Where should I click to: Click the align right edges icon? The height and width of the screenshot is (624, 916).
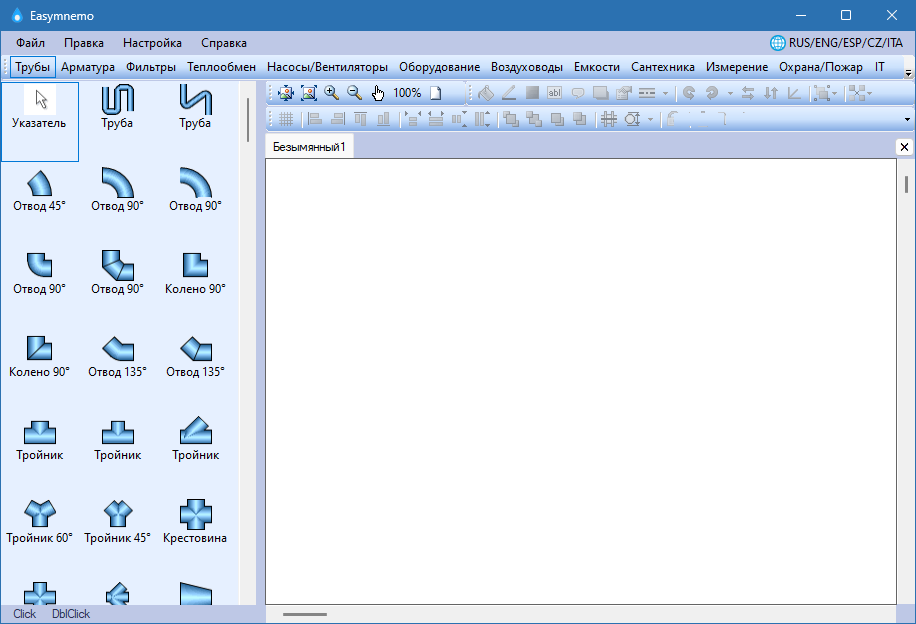[338, 119]
